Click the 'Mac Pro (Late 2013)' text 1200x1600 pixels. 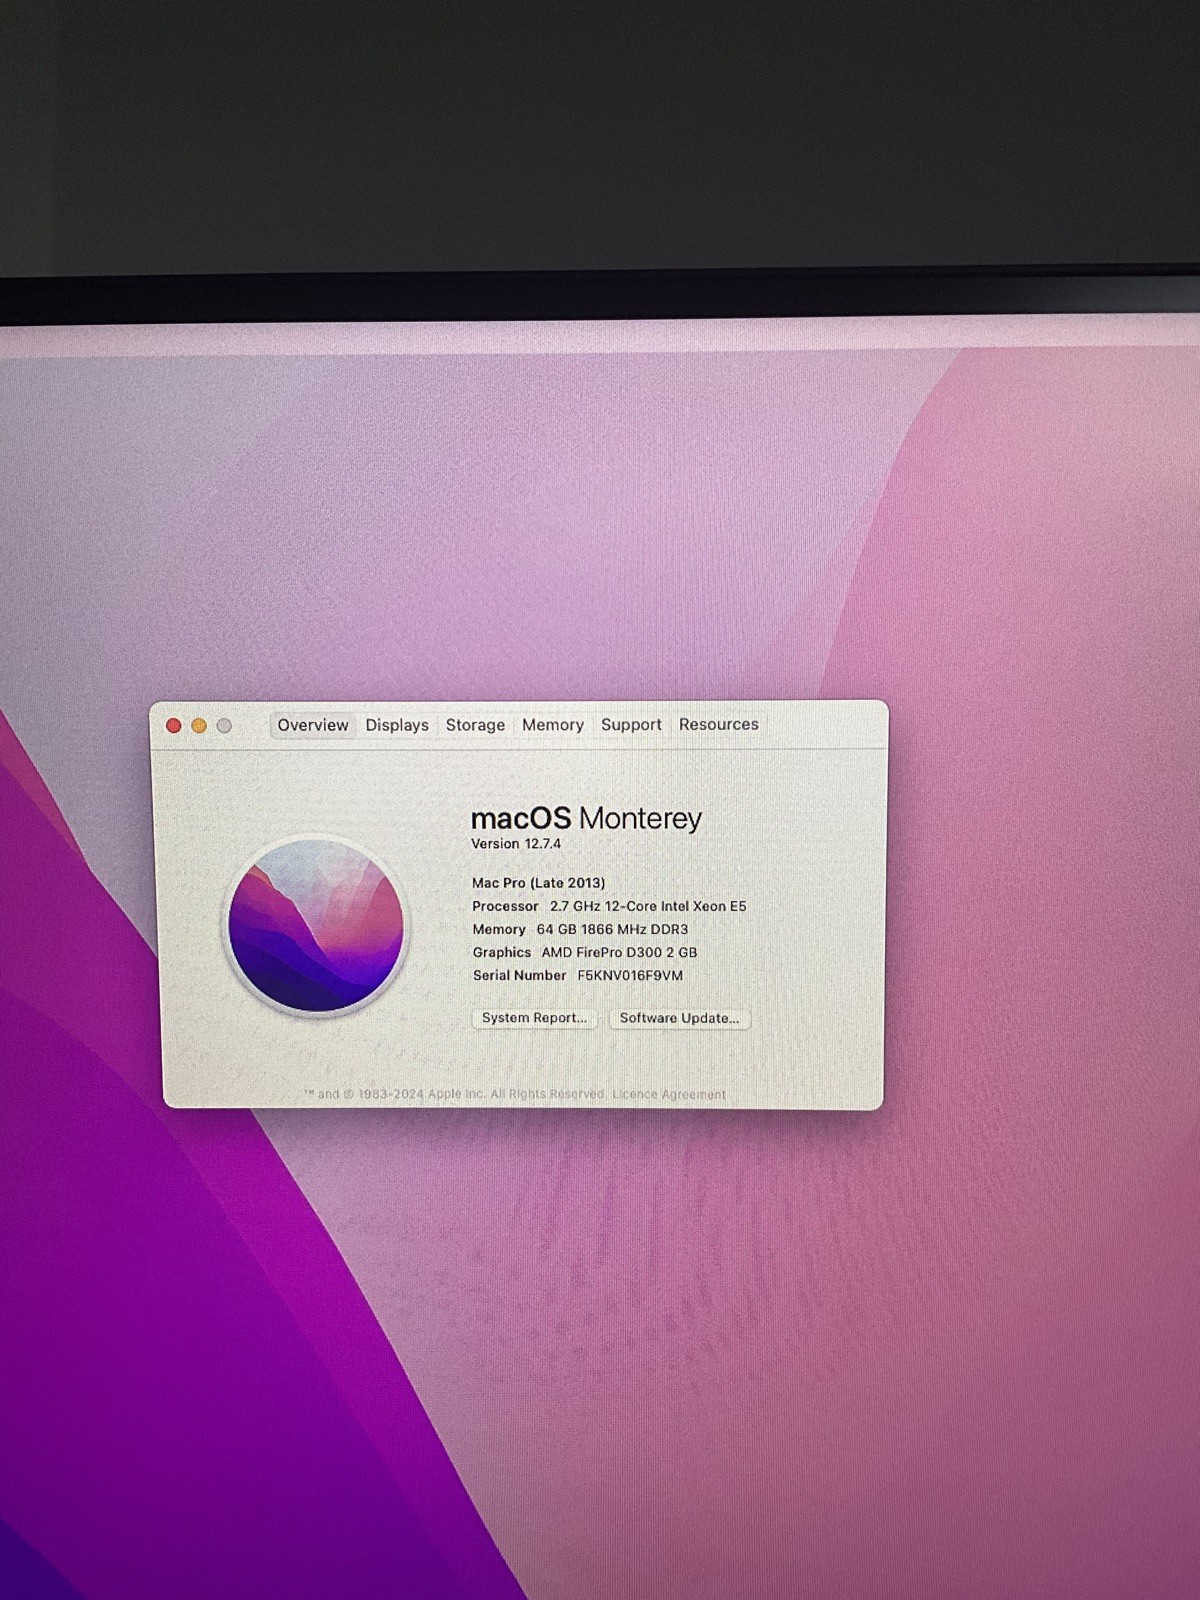click(539, 883)
